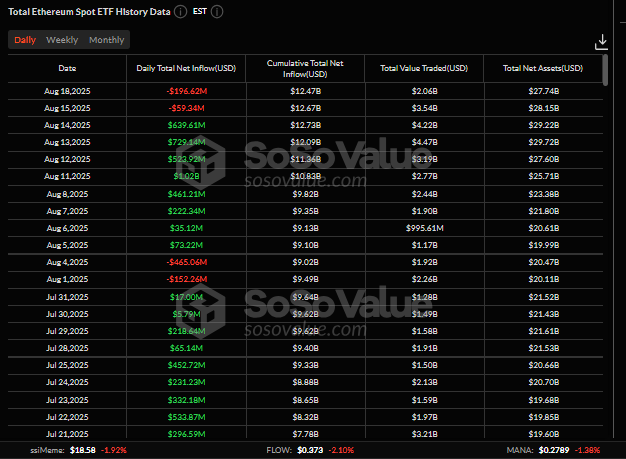626x459 pixels.
Task: Click the Total Value Traded column header
Action: tap(424, 68)
